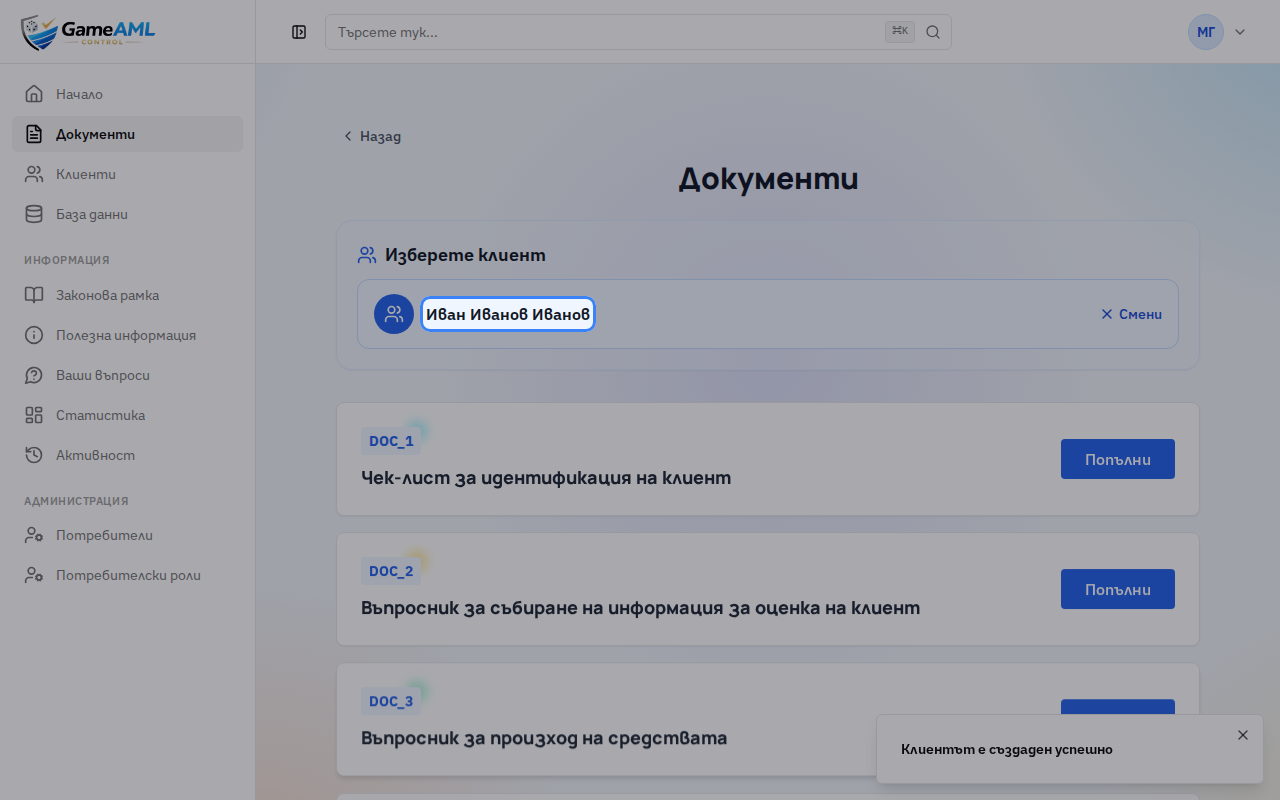
Task: Click the Потребители user-settings icon
Action: point(34,535)
